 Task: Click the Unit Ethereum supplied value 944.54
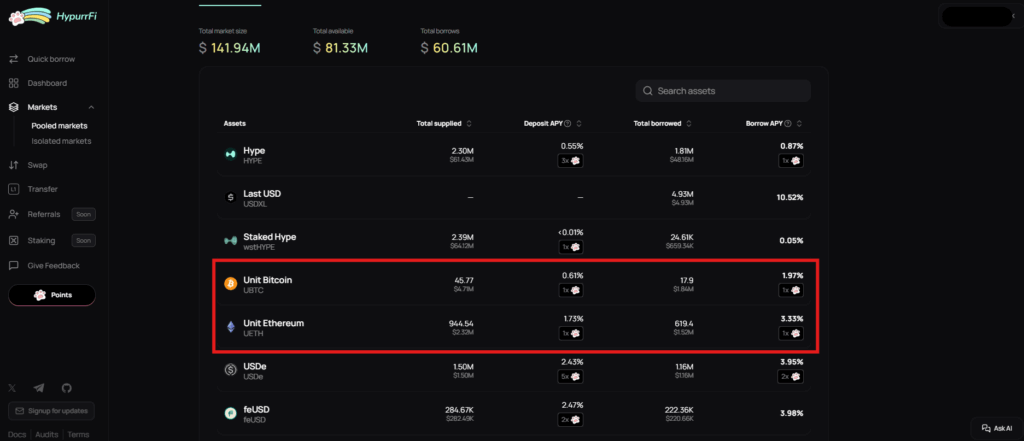461,323
